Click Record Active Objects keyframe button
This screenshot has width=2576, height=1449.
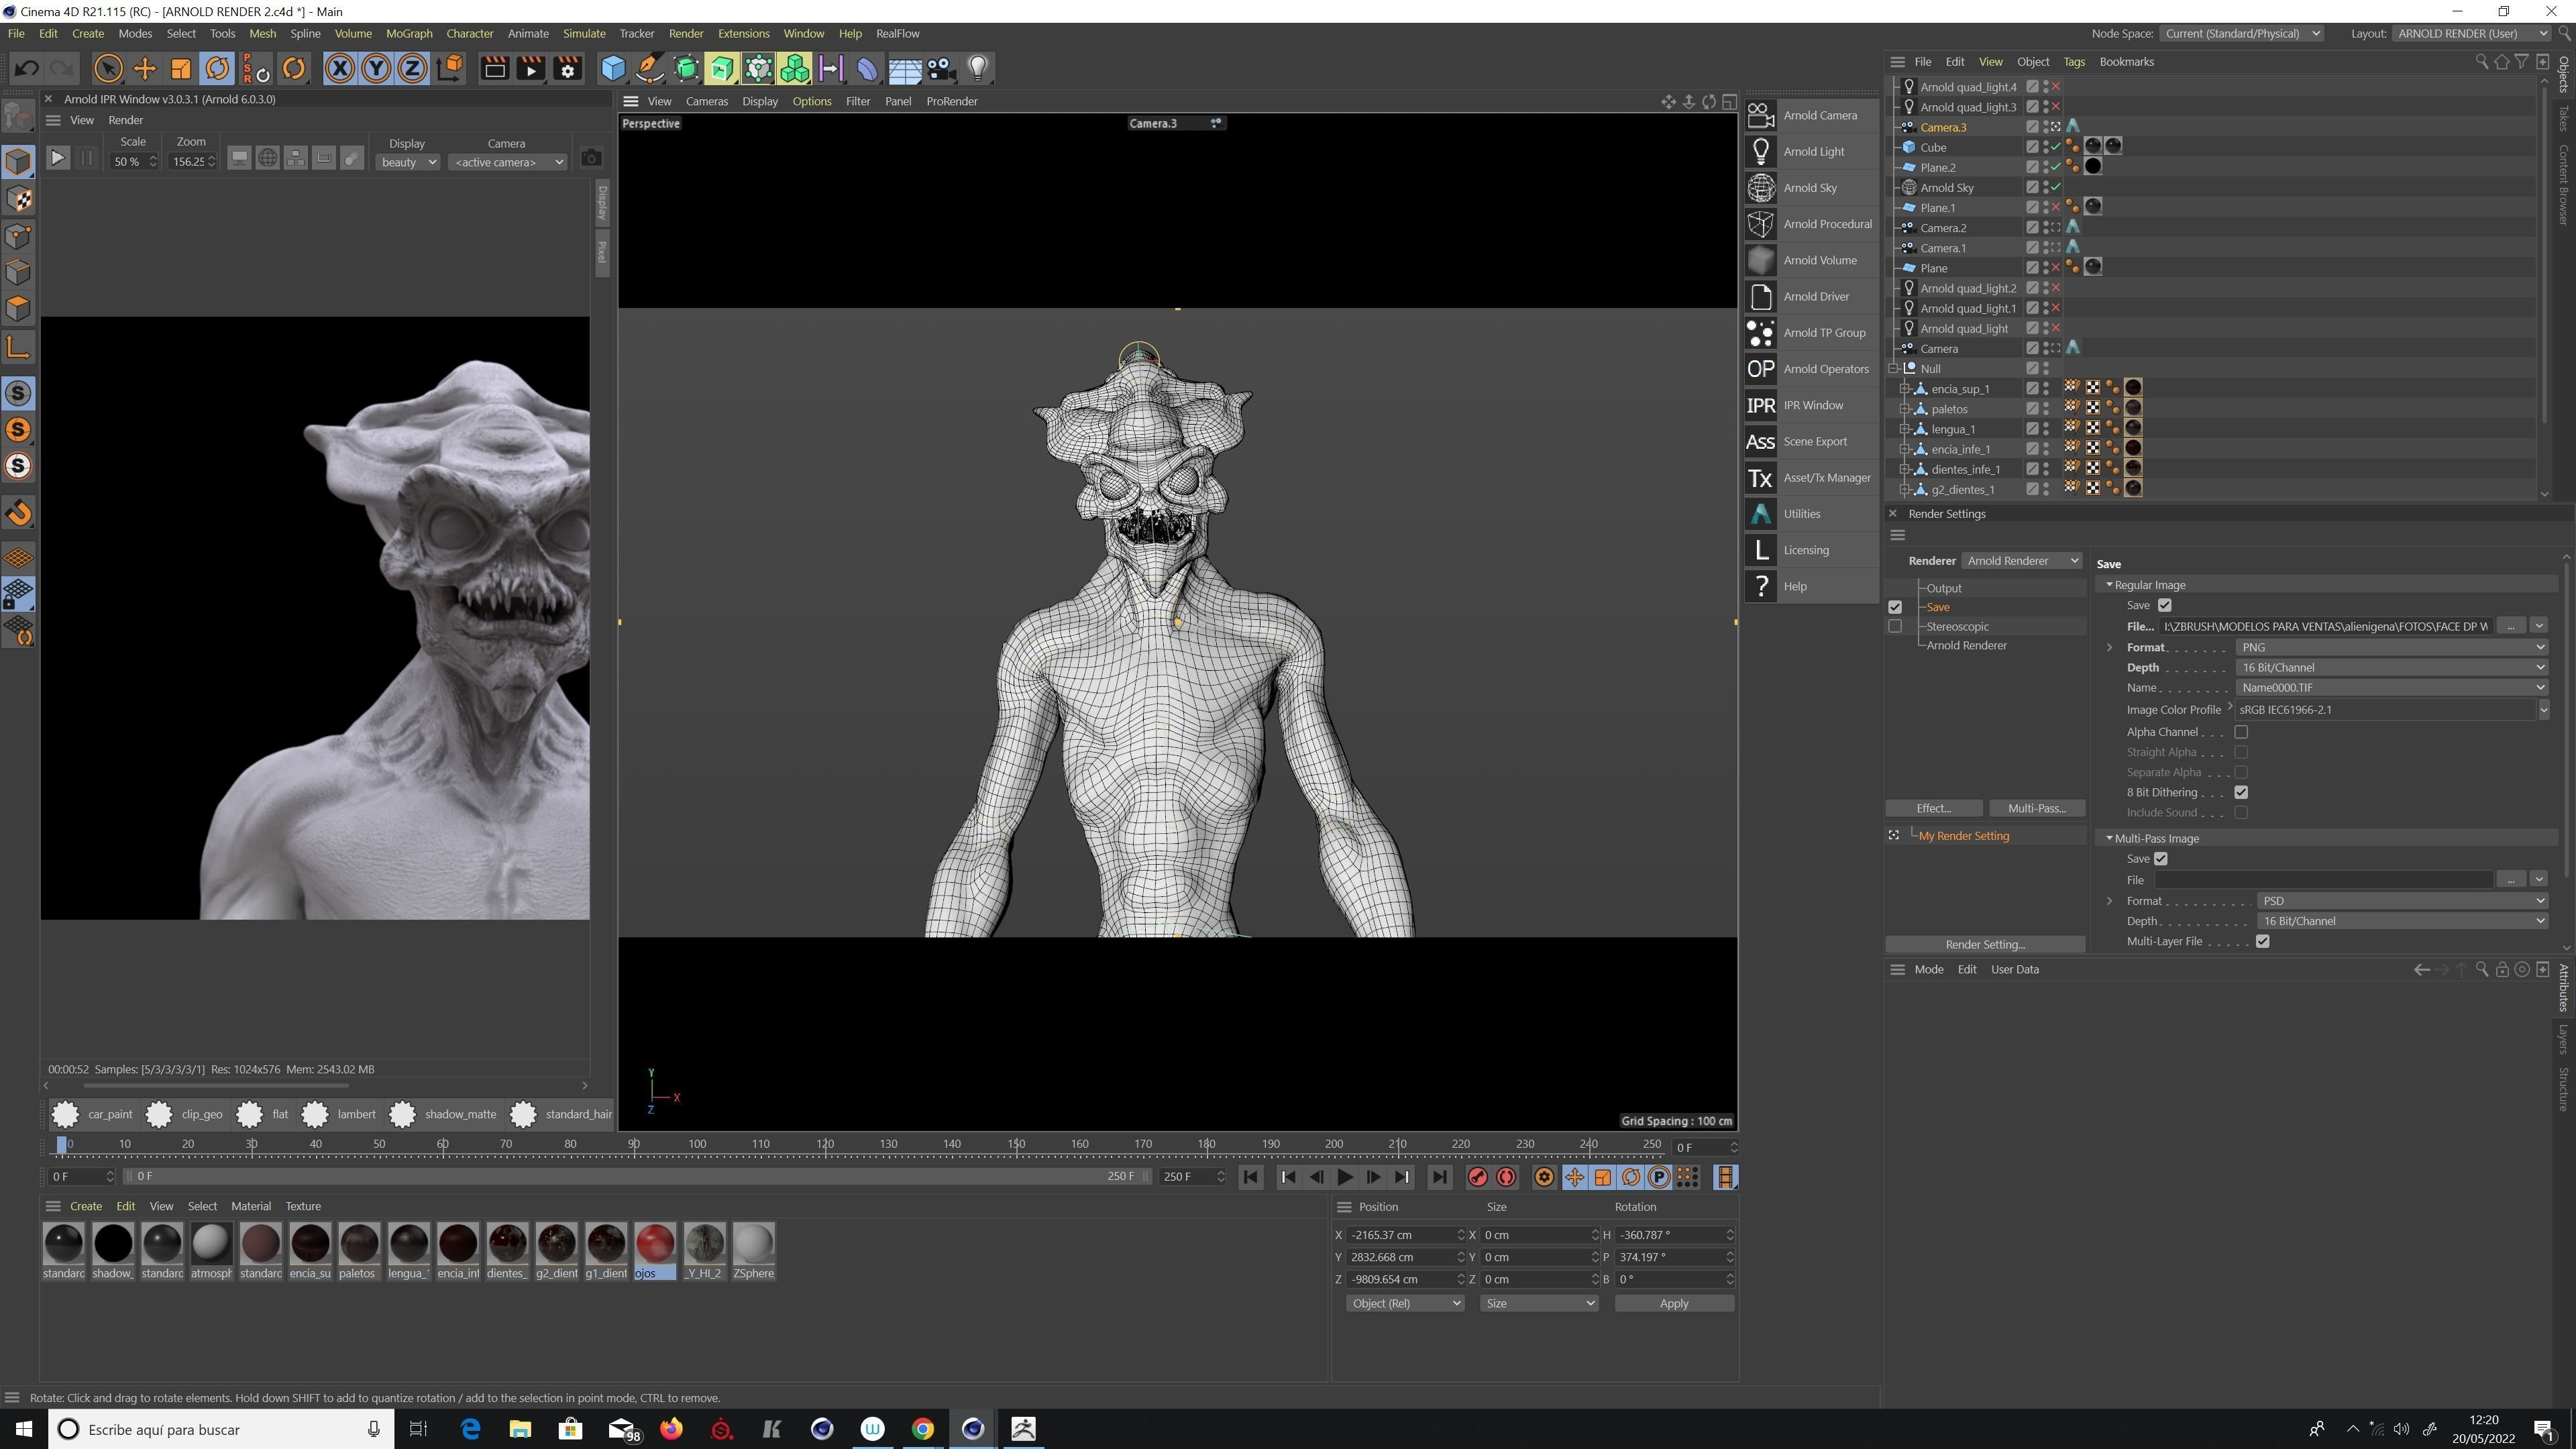click(1477, 1177)
